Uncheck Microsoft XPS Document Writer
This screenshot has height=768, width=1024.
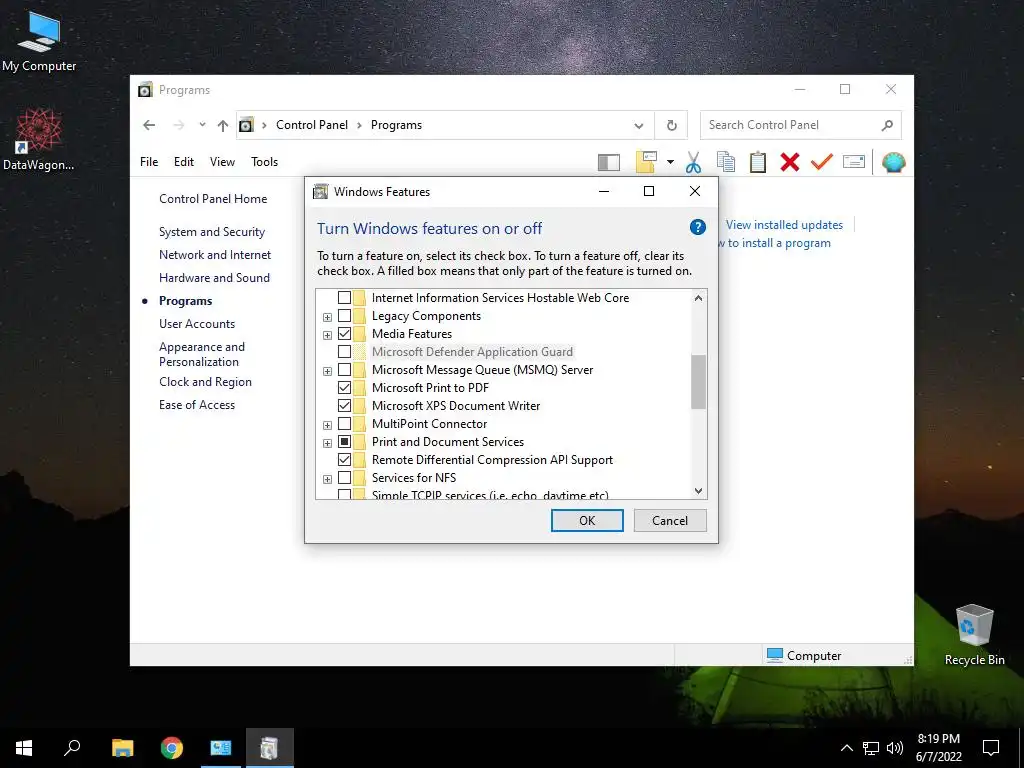tap(344, 406)
